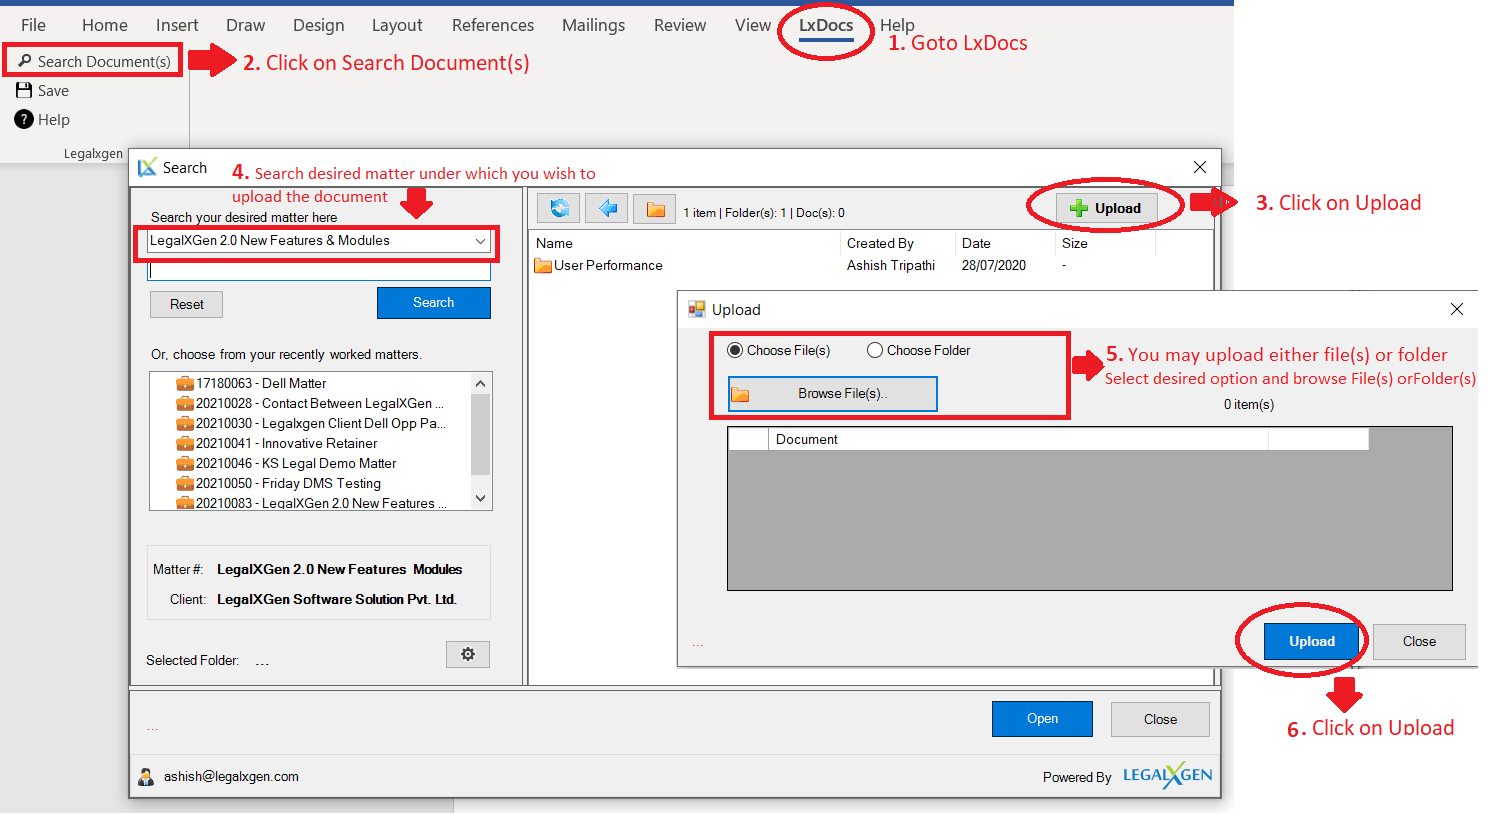Switch to the References tab
The height and width of the screenshot is (815, 1489).
pos(492,25)
